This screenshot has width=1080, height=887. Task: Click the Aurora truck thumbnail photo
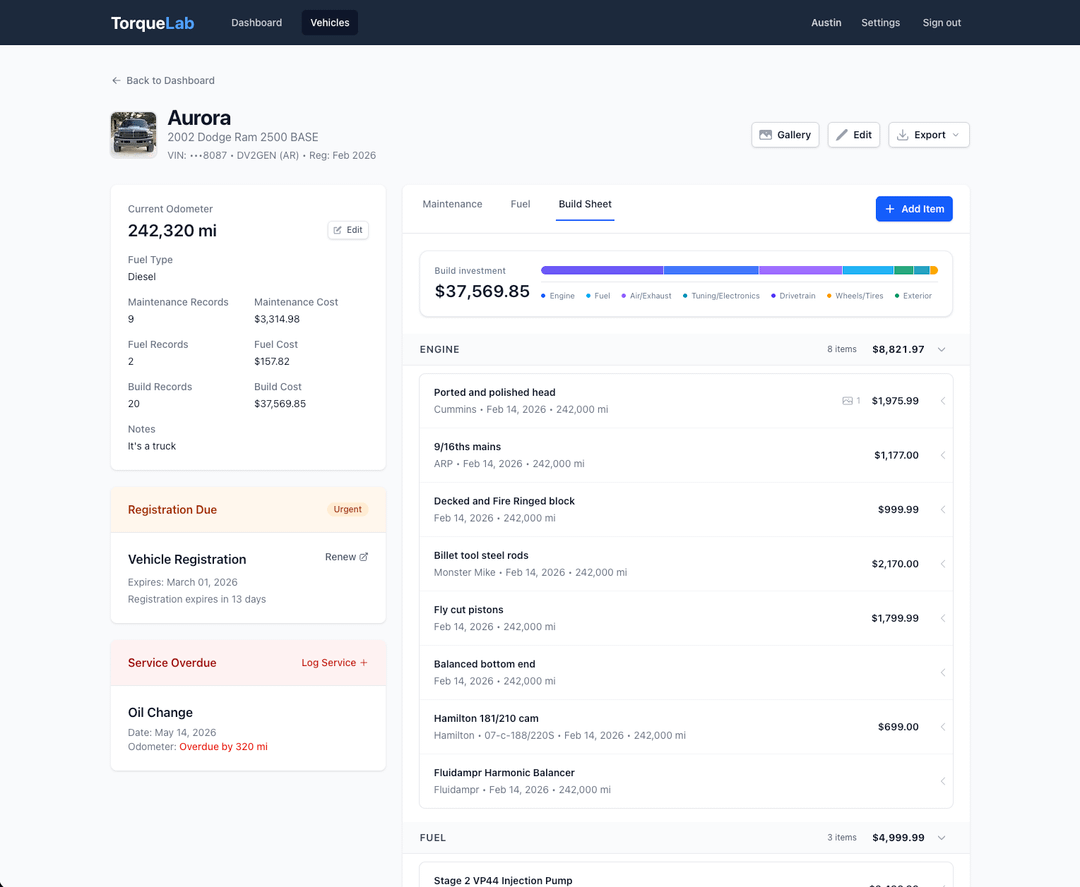[x=133, y=134]
